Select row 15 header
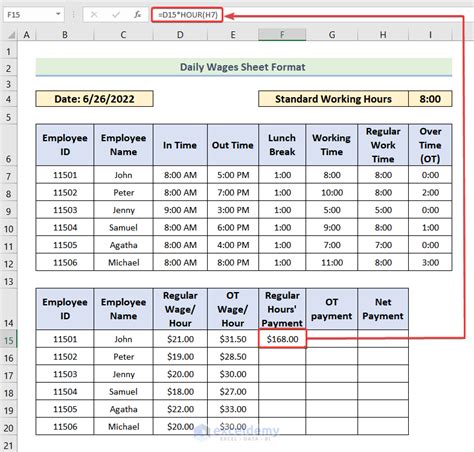Screen dimensions: 474x452 pyautogui.click(x=9, y=339)
